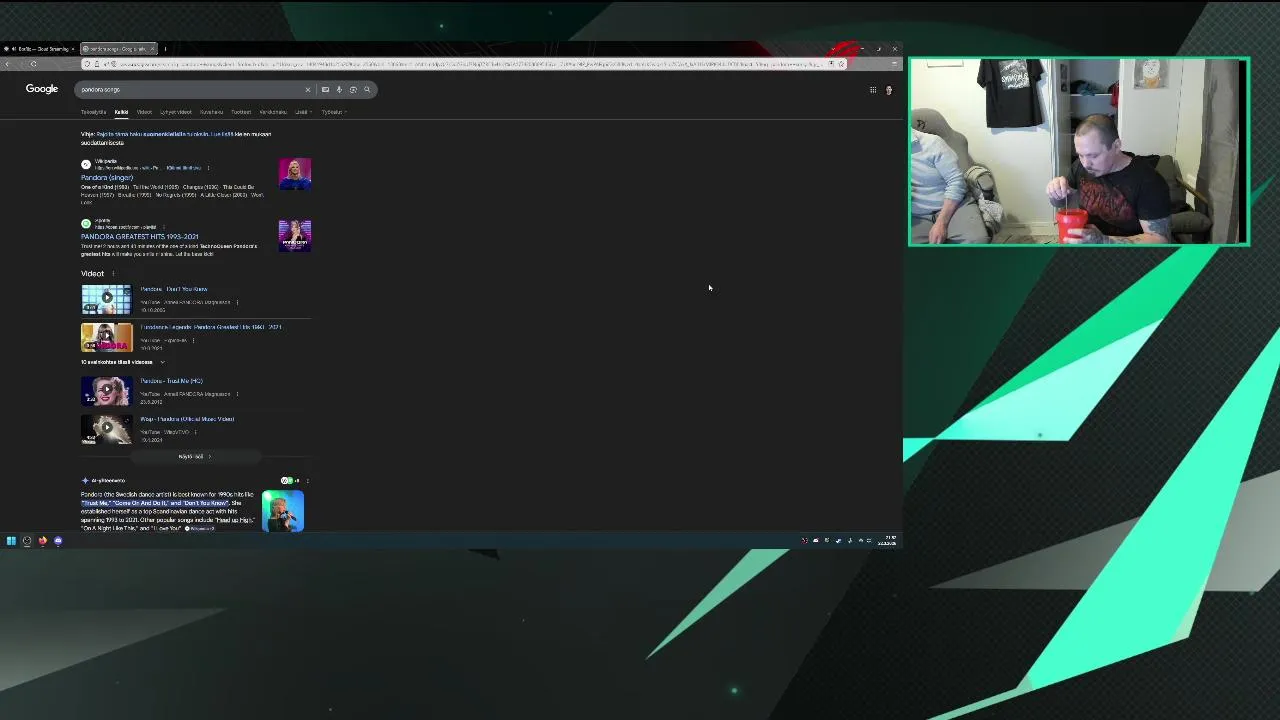
Task: Open Pandora - Don't You Know video link
Action: coord(174,289)
